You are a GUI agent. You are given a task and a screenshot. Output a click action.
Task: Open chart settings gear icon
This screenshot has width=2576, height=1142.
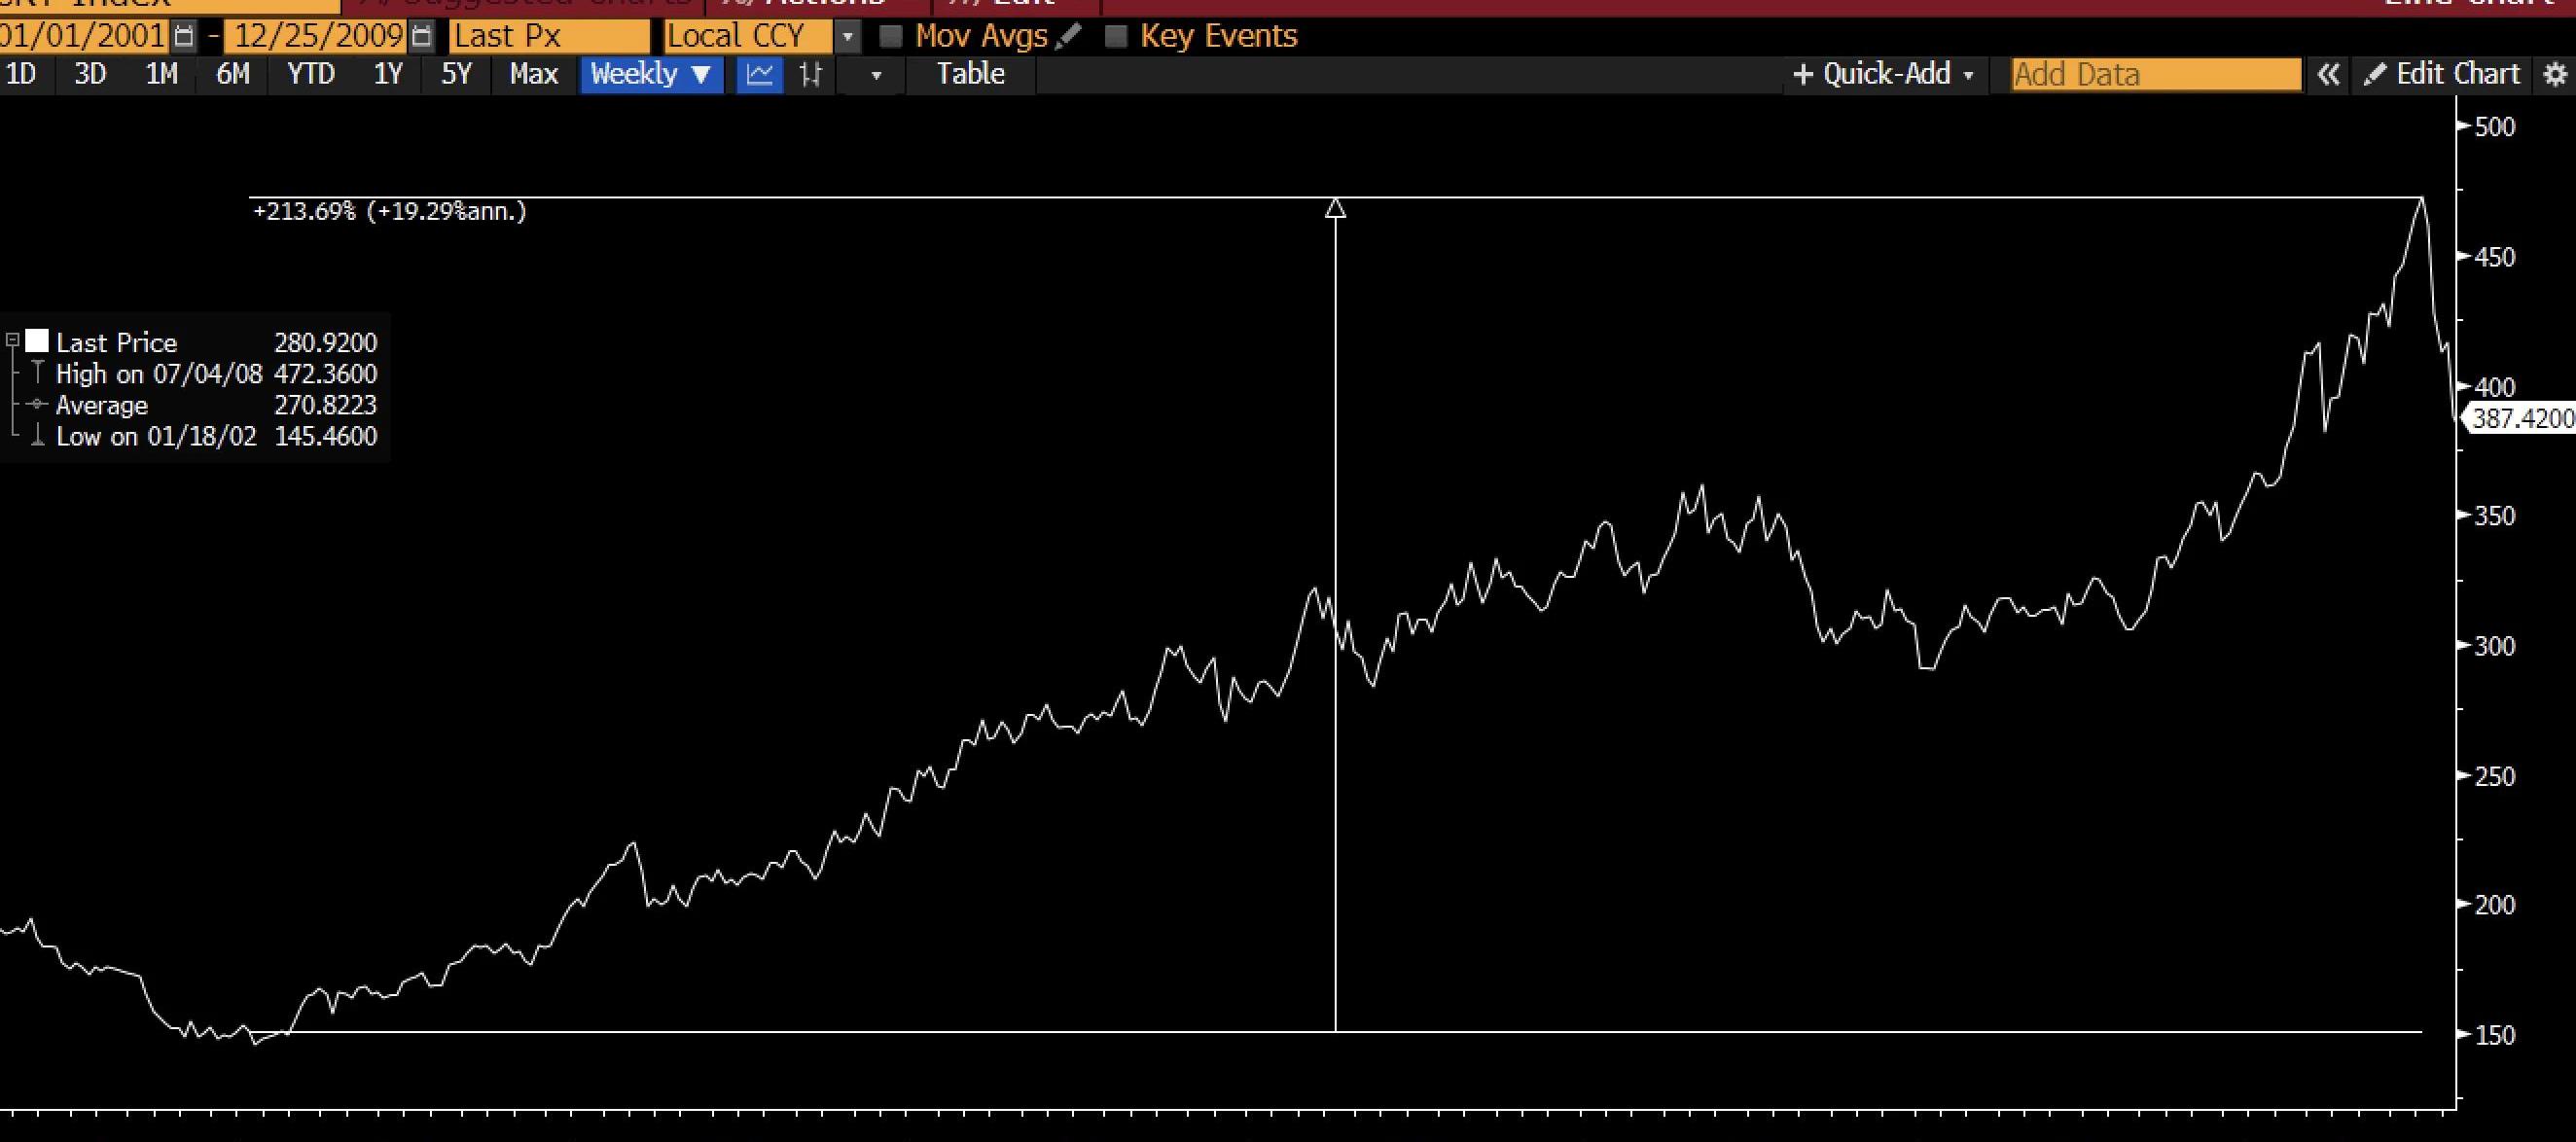(x=2555, y=75)
